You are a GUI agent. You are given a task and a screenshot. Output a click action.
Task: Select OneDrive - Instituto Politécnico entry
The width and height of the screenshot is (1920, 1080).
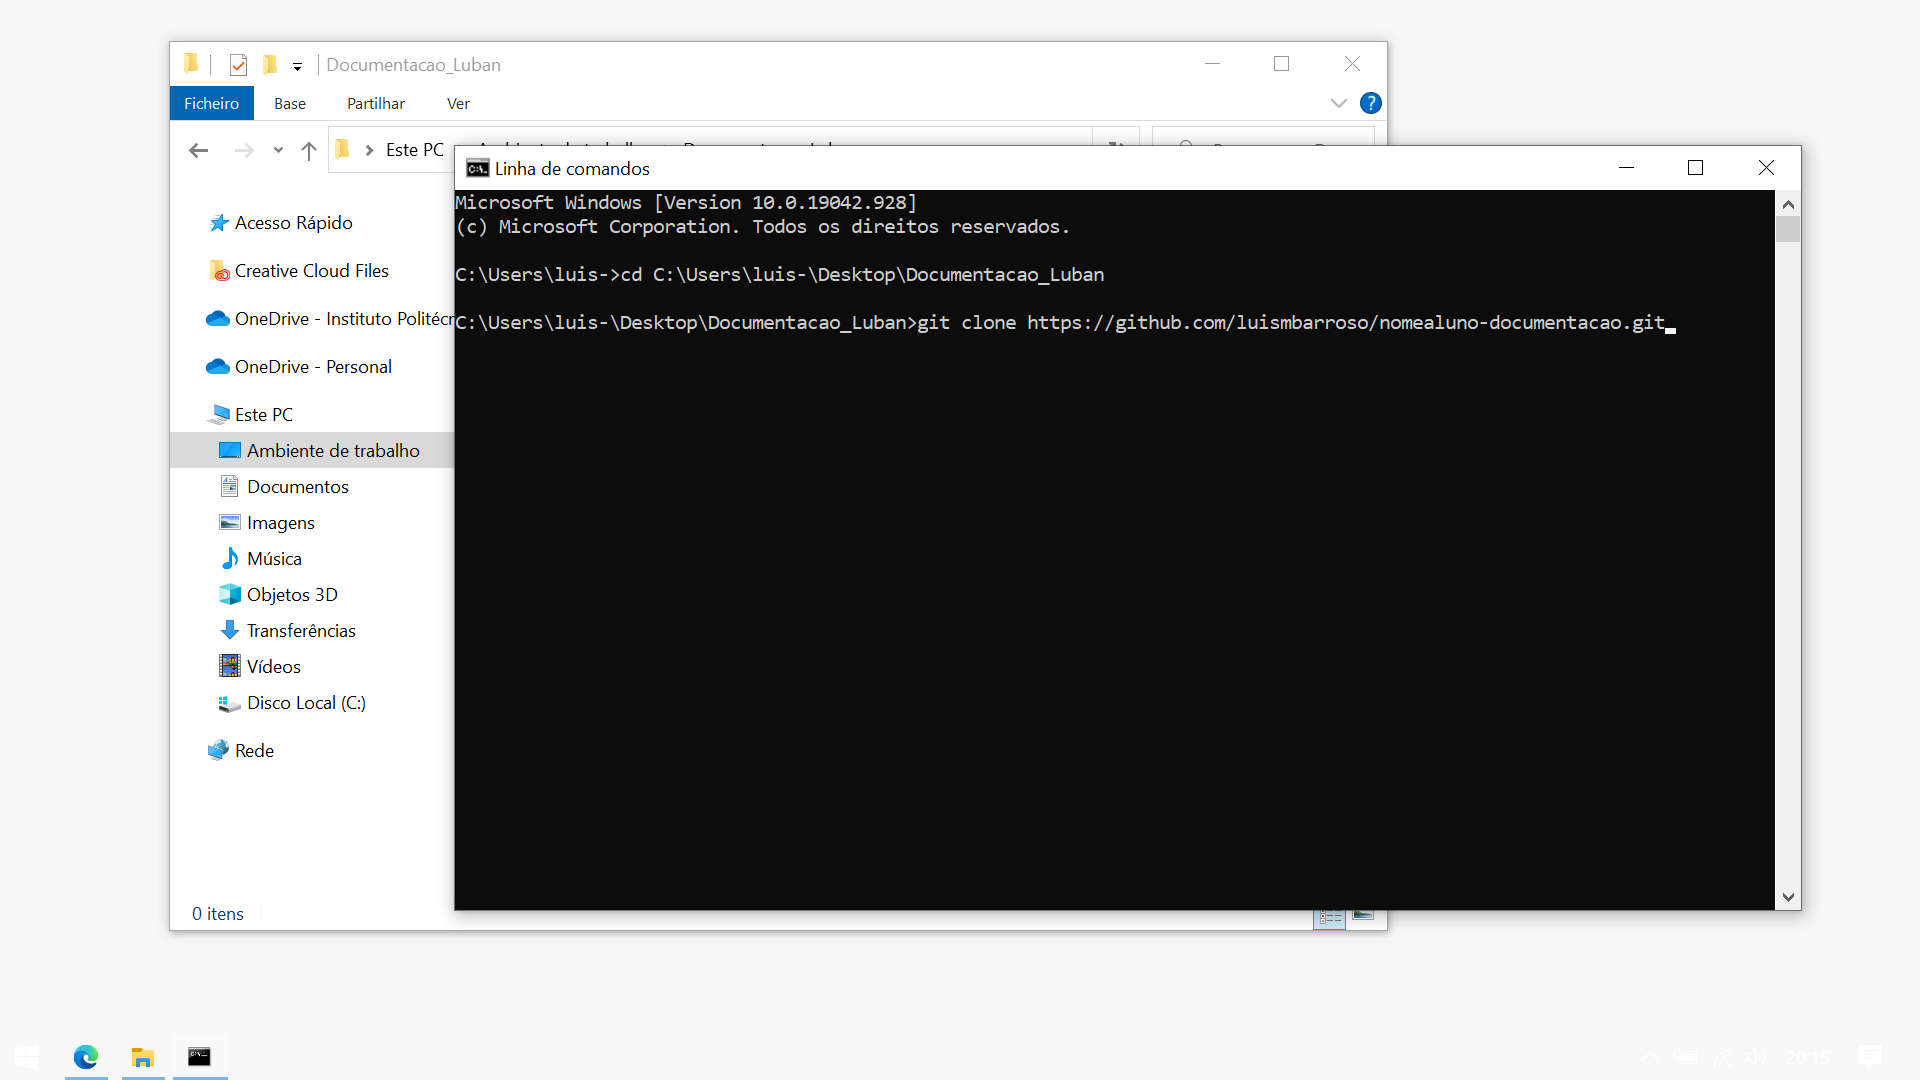330,318
